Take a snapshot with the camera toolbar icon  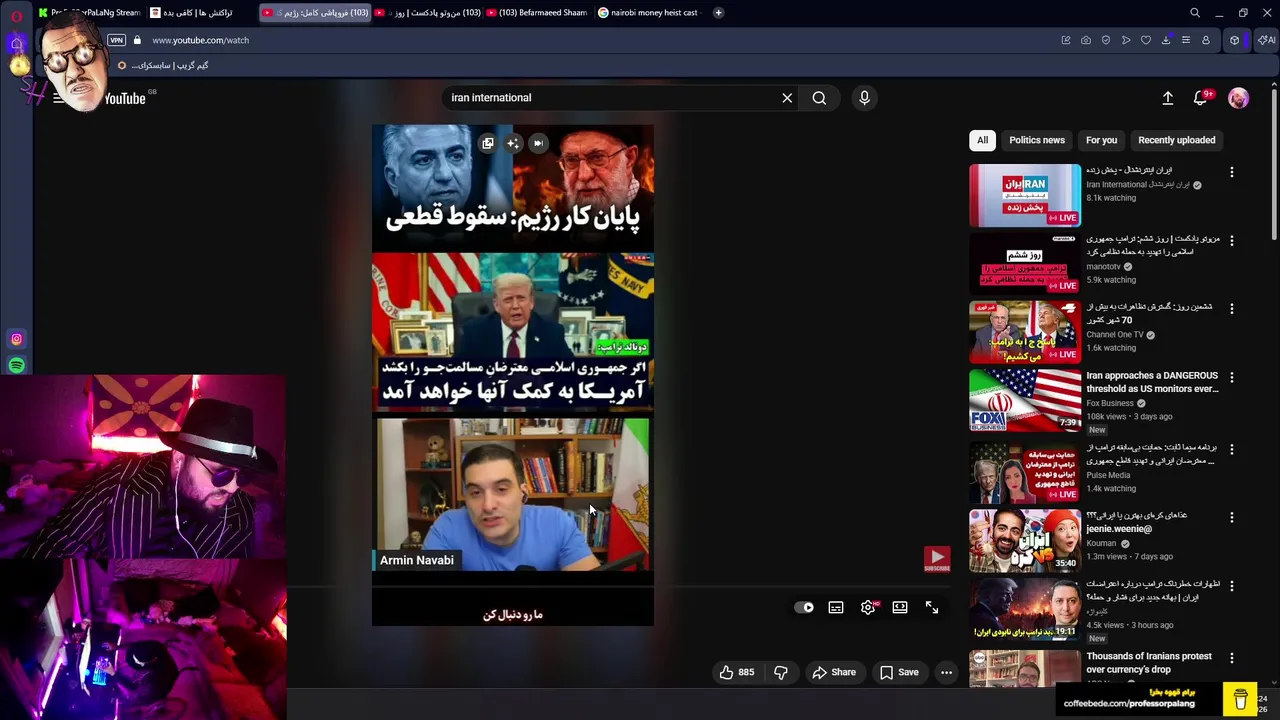pyautogui.click(x=1086, y=40)
